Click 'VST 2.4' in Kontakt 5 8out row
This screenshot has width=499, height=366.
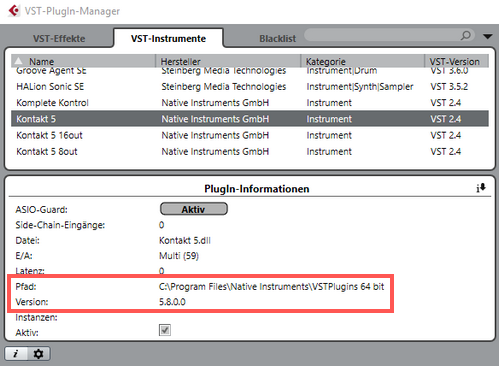(446, 151)
